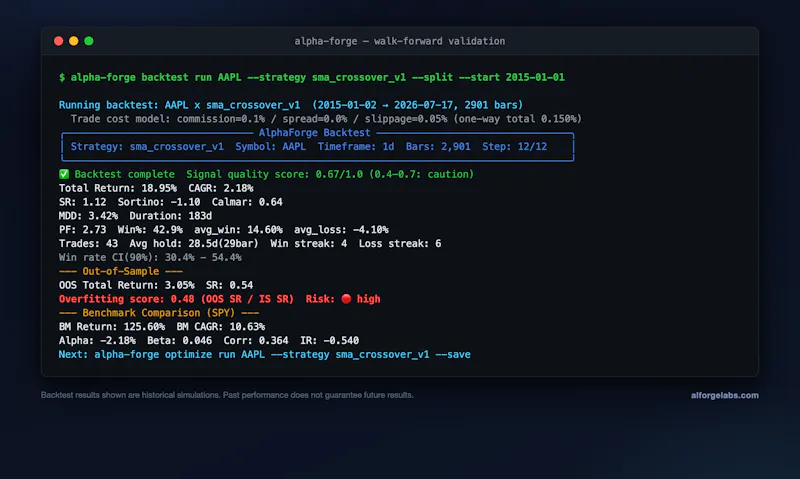Click the green maximize window button
The width and height of the screenshot is (800, 479).
89,41
